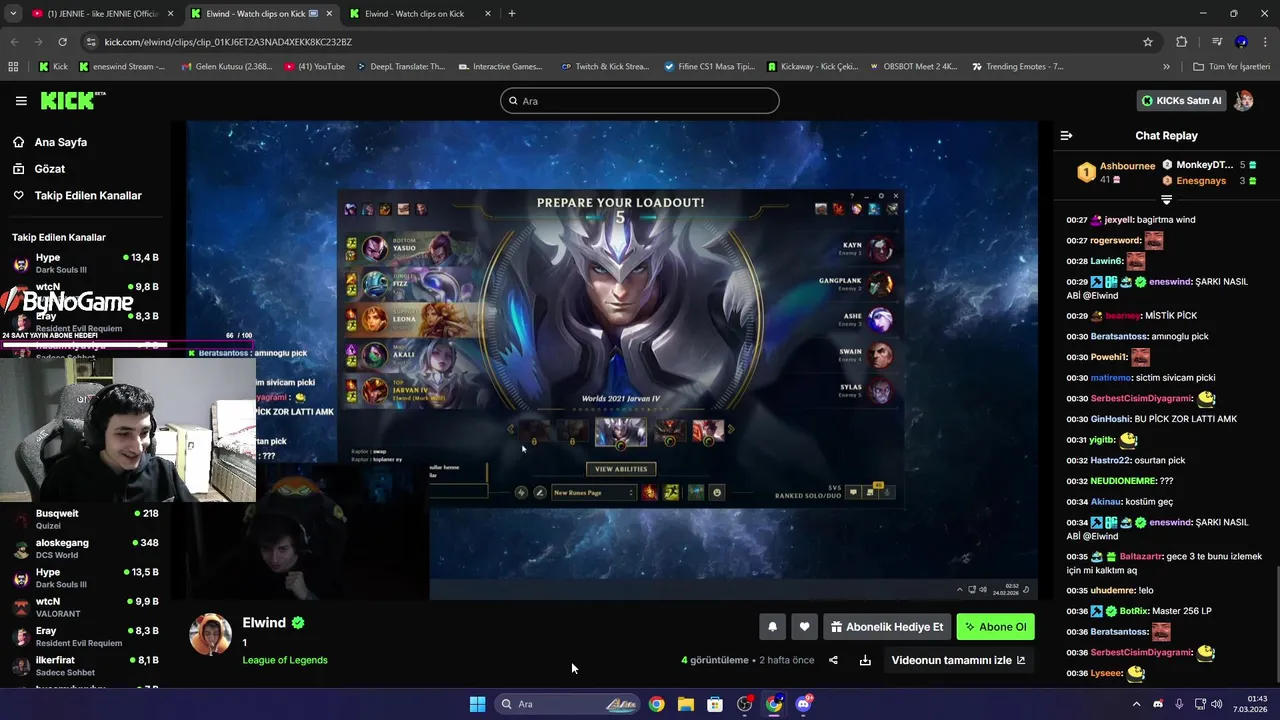Open the Gelen Kutusu Gmail bookmark
The width and height of the screenshot is (1280, 720).
coord(227,67)
